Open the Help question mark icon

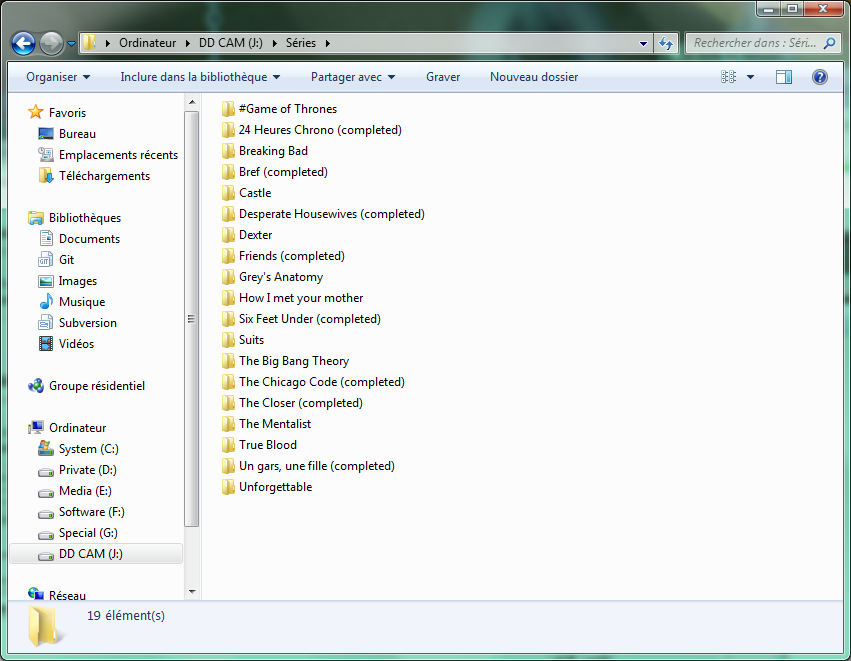[819, 77]
